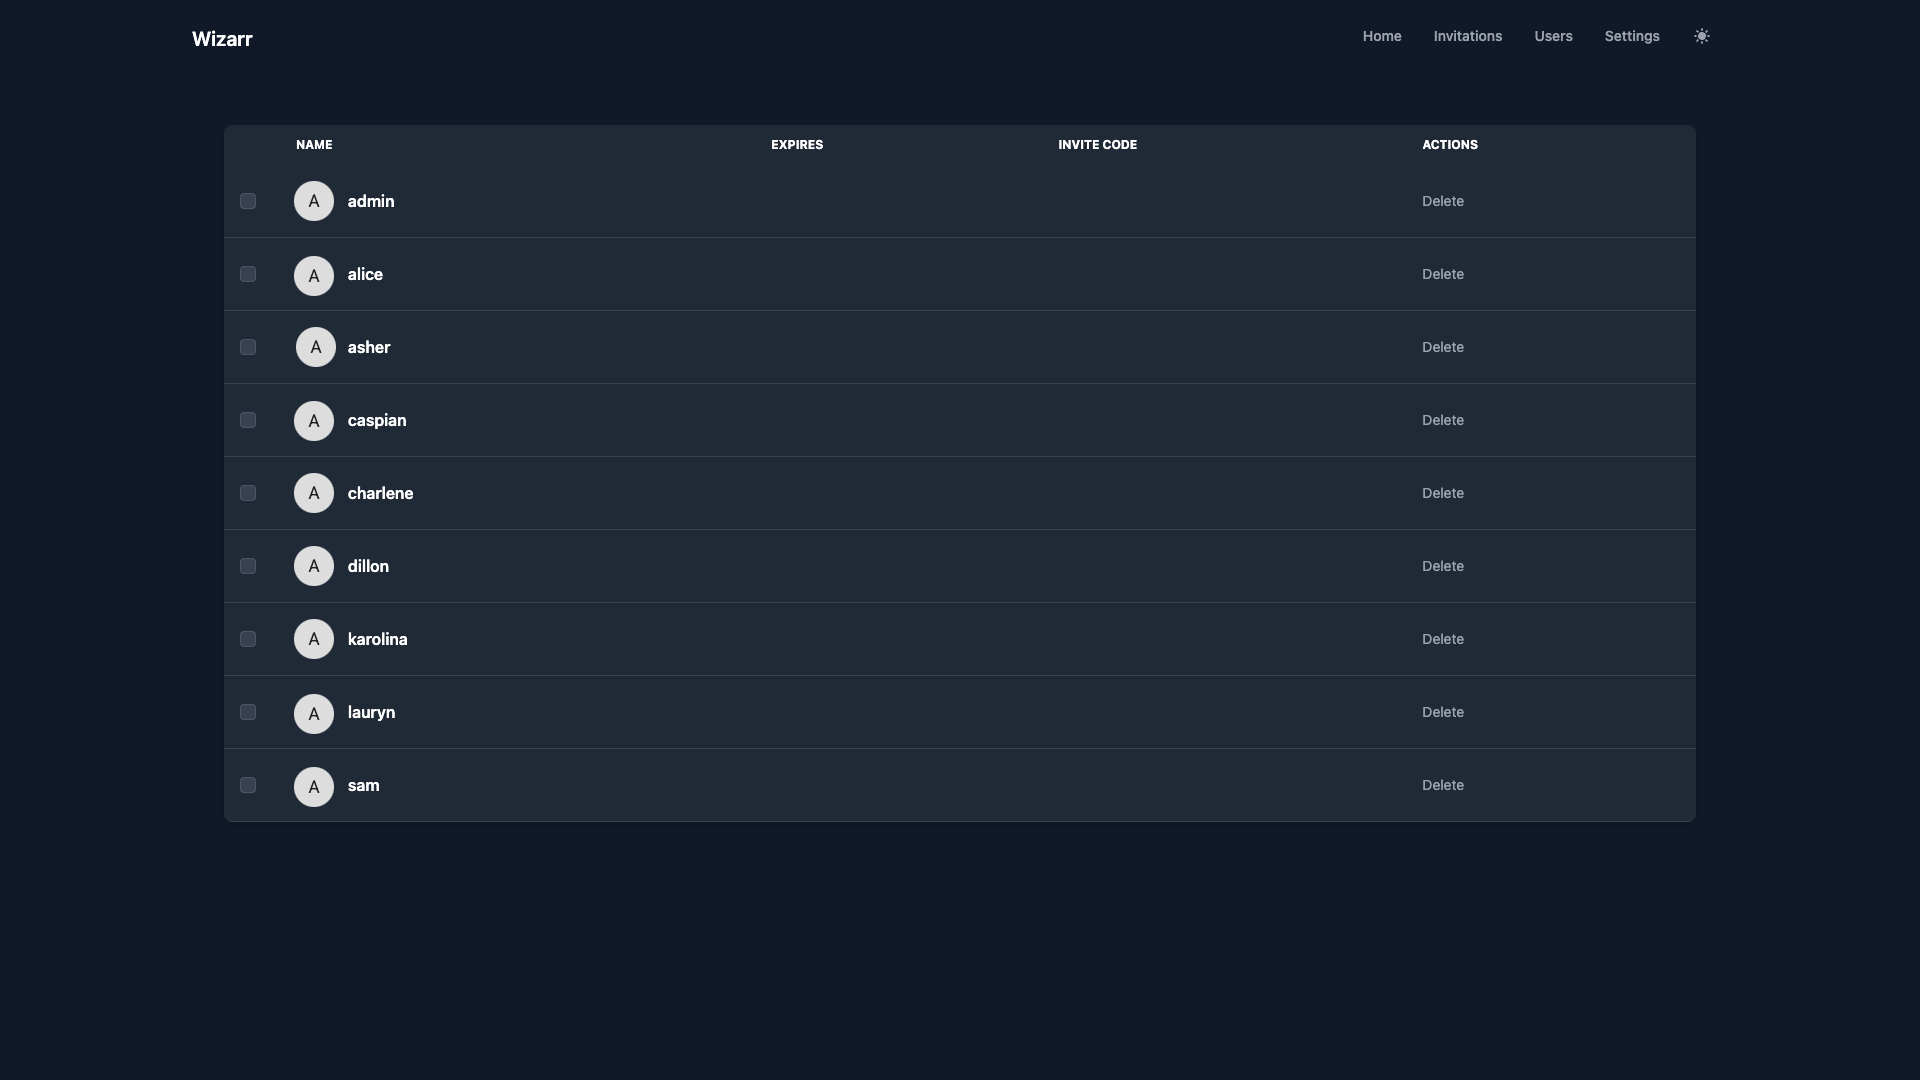Navigate to the Home menu item
The image size is (1920, 1080).
click(x=1381, y=36)
